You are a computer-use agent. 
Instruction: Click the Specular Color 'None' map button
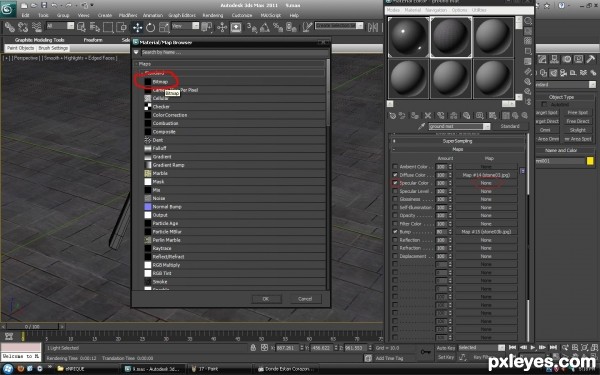tap(486, 183)
